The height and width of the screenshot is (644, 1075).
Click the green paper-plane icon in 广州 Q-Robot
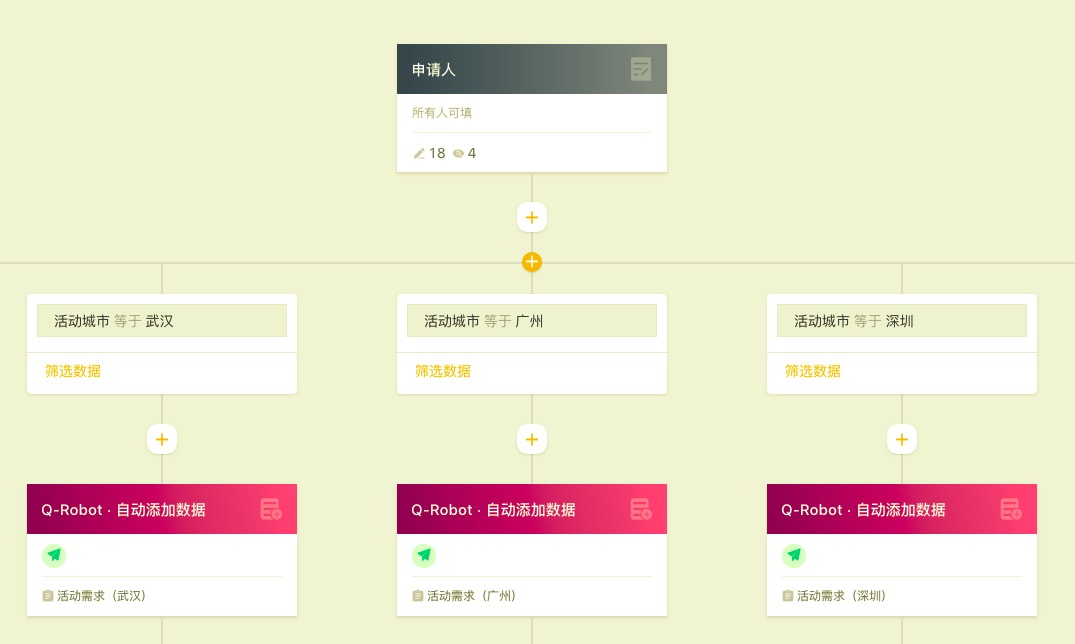point(424,555)
